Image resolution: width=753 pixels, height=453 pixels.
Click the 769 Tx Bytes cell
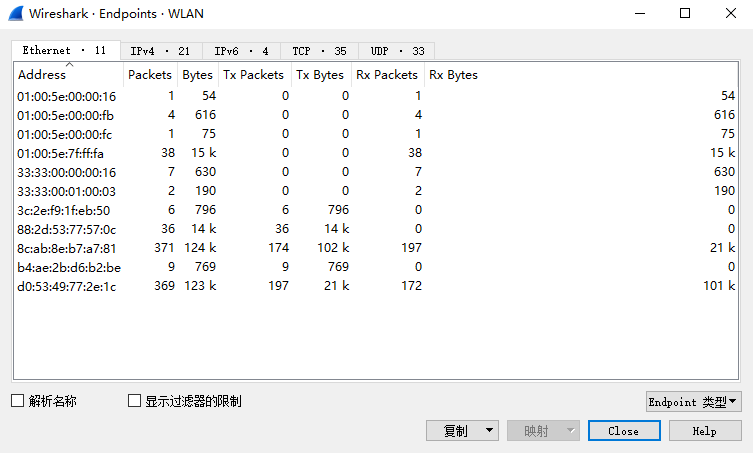tap(339, 267)
